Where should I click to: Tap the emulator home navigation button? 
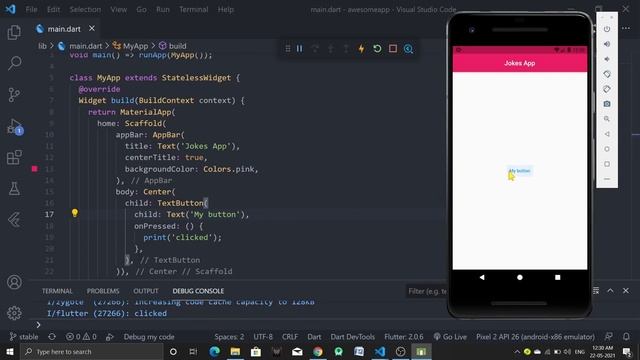pos(520,277)
